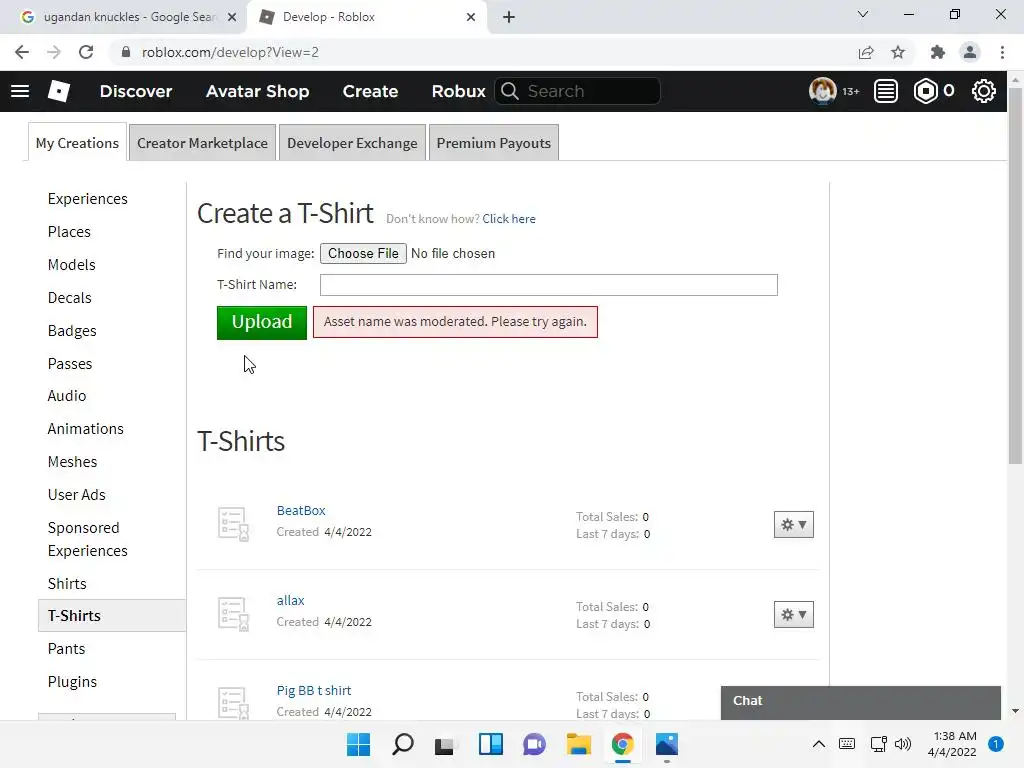Click the T-Shirt Name input field
The width and height of the screenshot is (1024, 768).
549,285
